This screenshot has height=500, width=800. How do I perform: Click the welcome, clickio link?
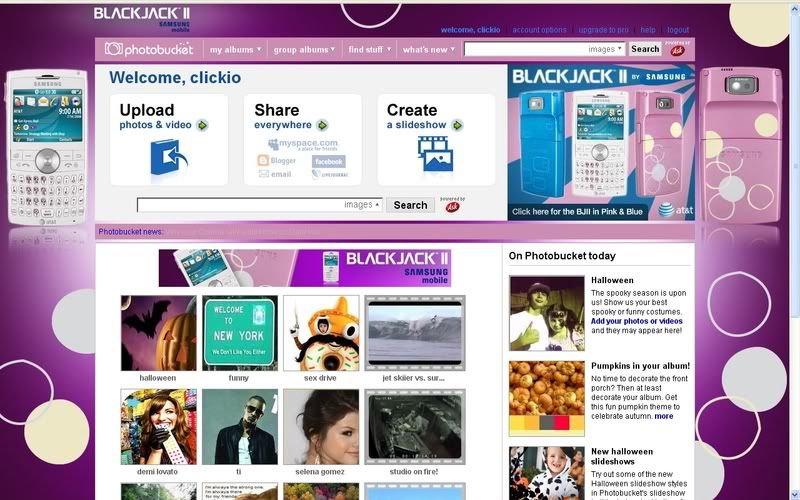click(470, 30)
